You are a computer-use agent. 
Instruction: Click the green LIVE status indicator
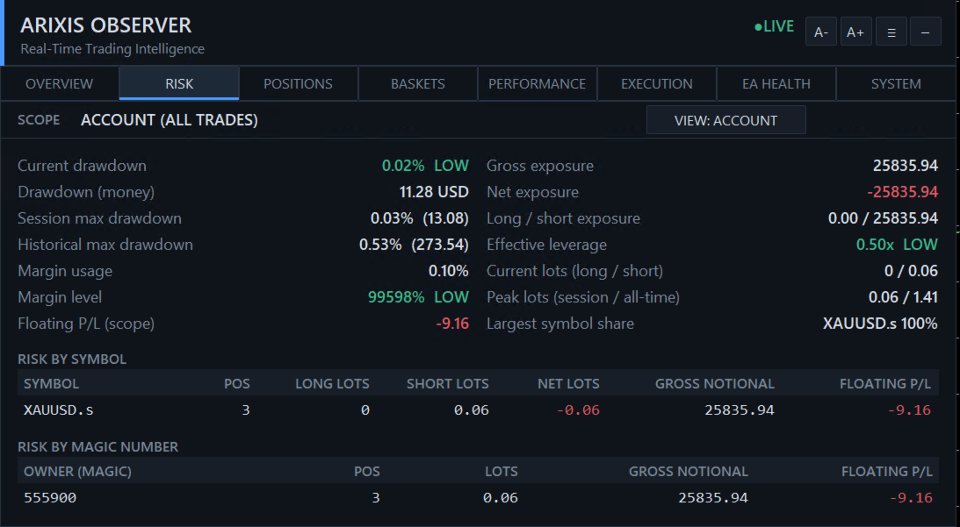click(x=774, y=27)
